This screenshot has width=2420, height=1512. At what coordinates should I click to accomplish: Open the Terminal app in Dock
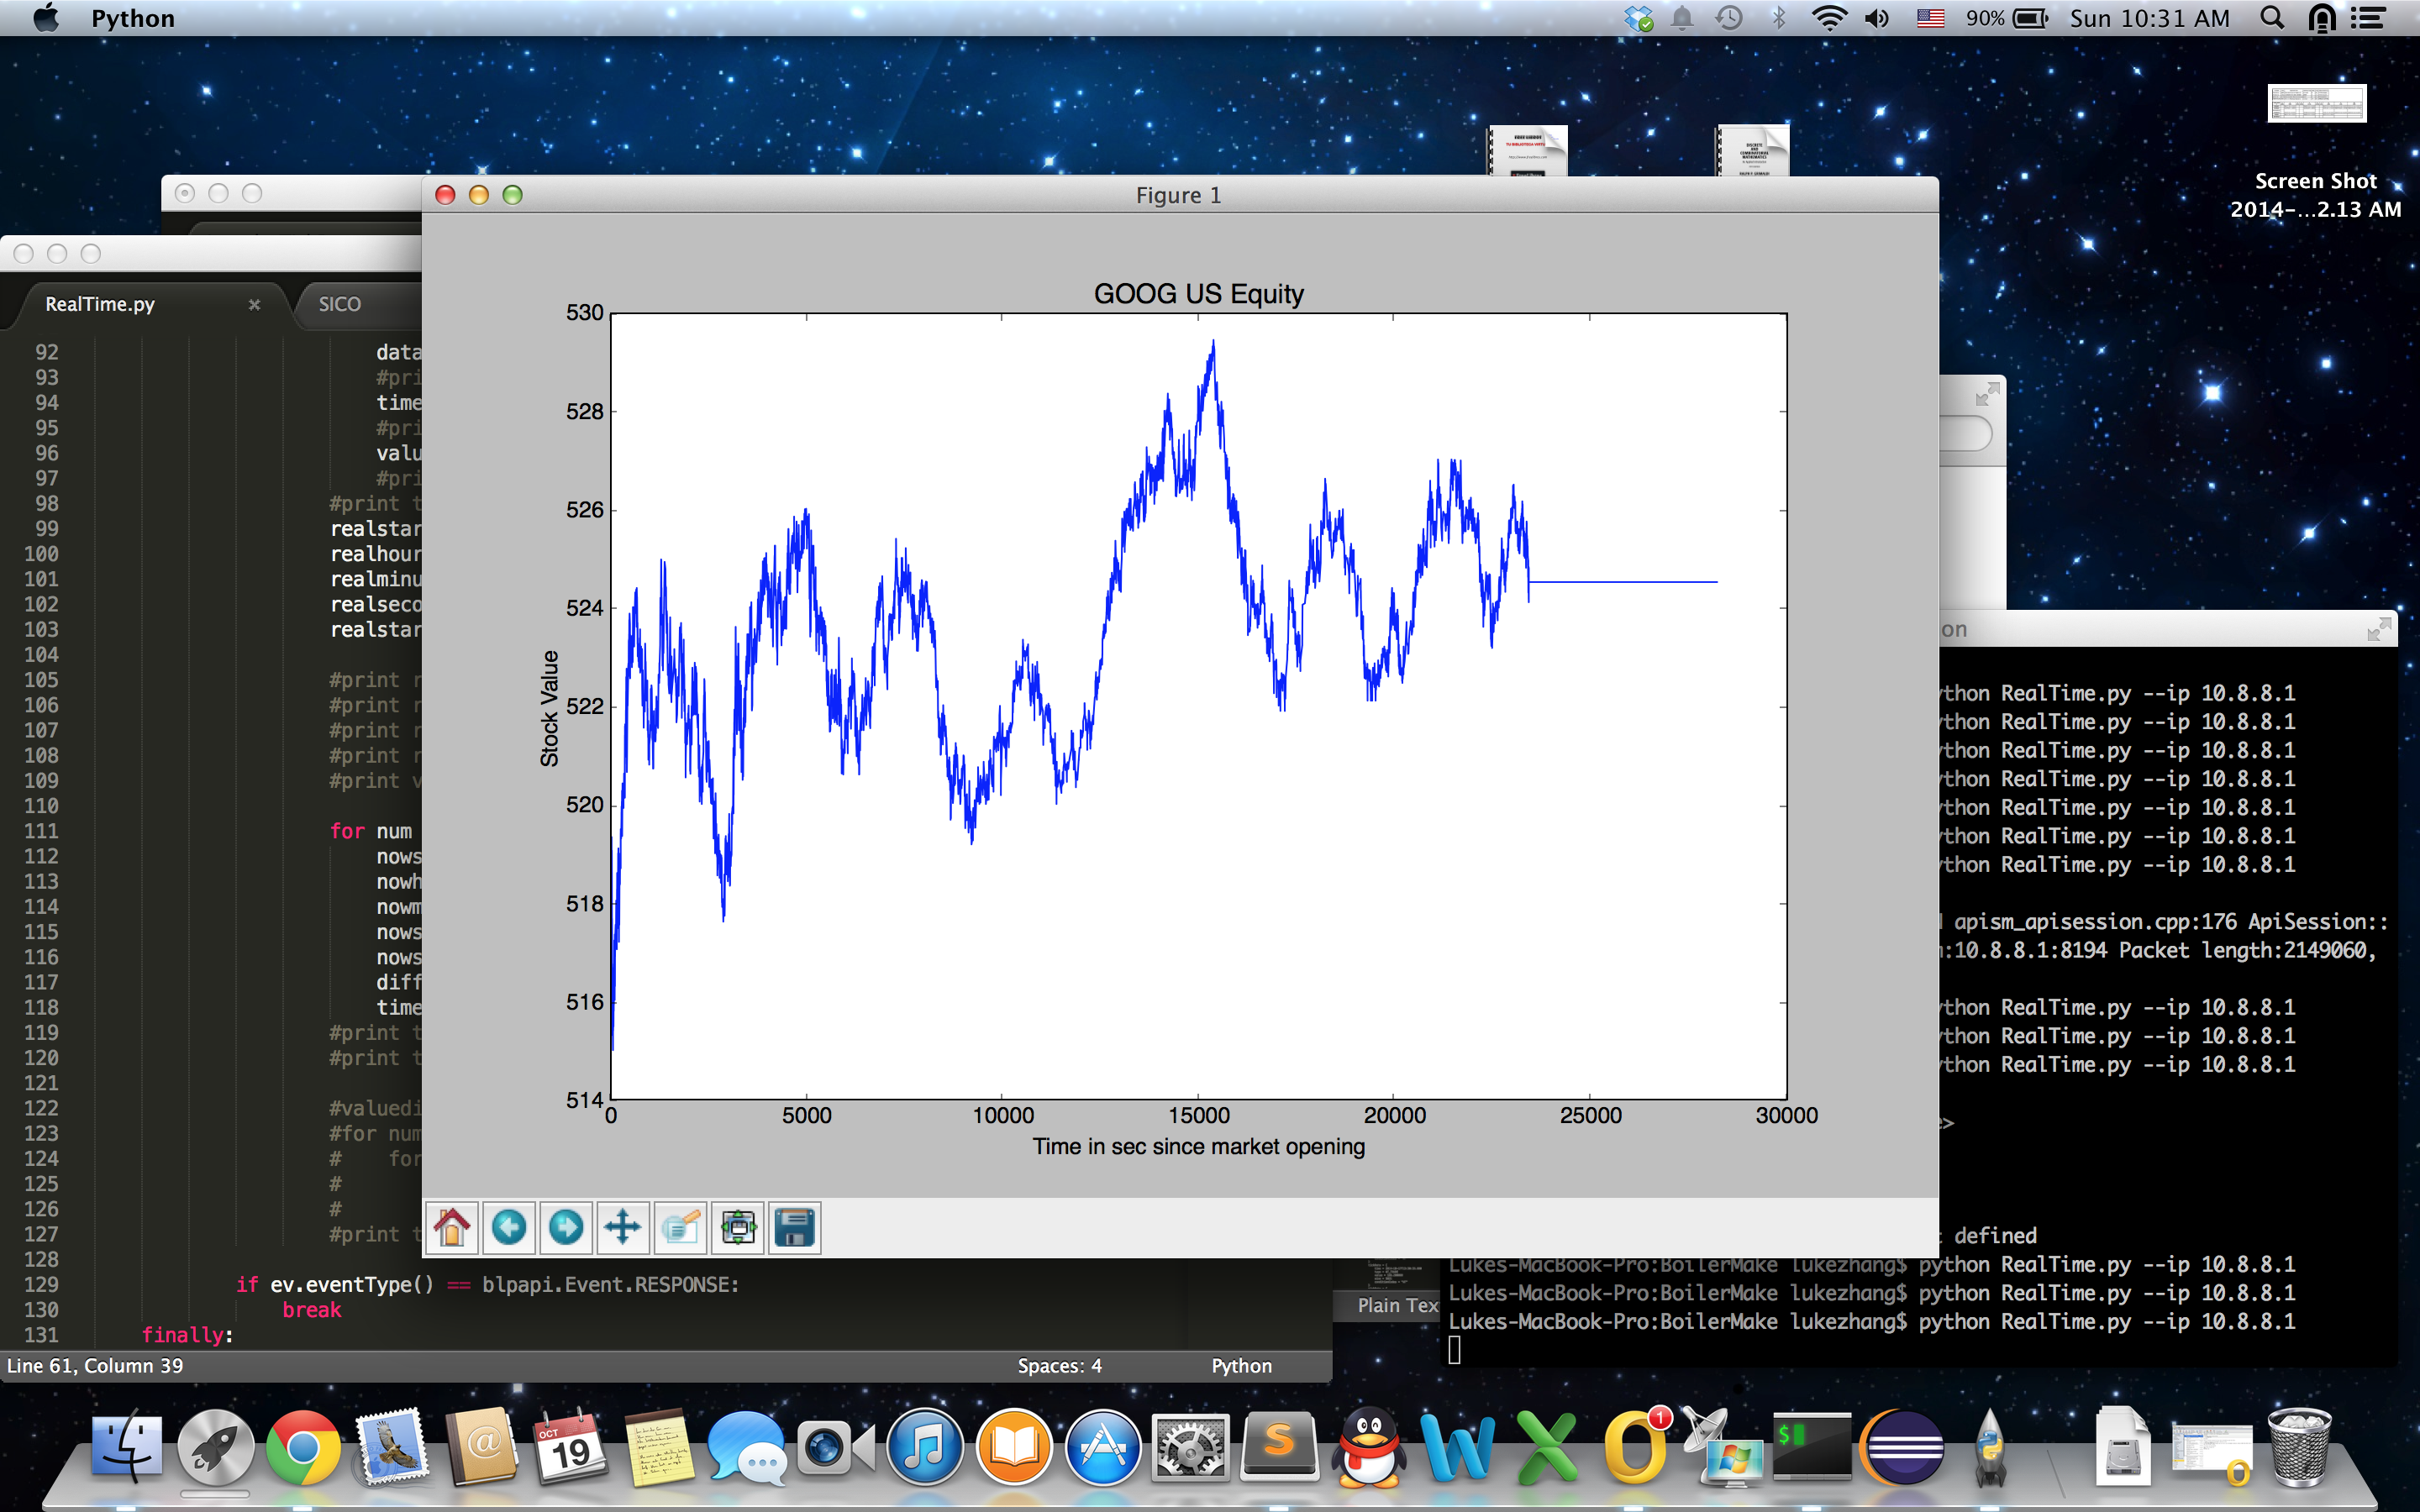coord(1811,1448)
